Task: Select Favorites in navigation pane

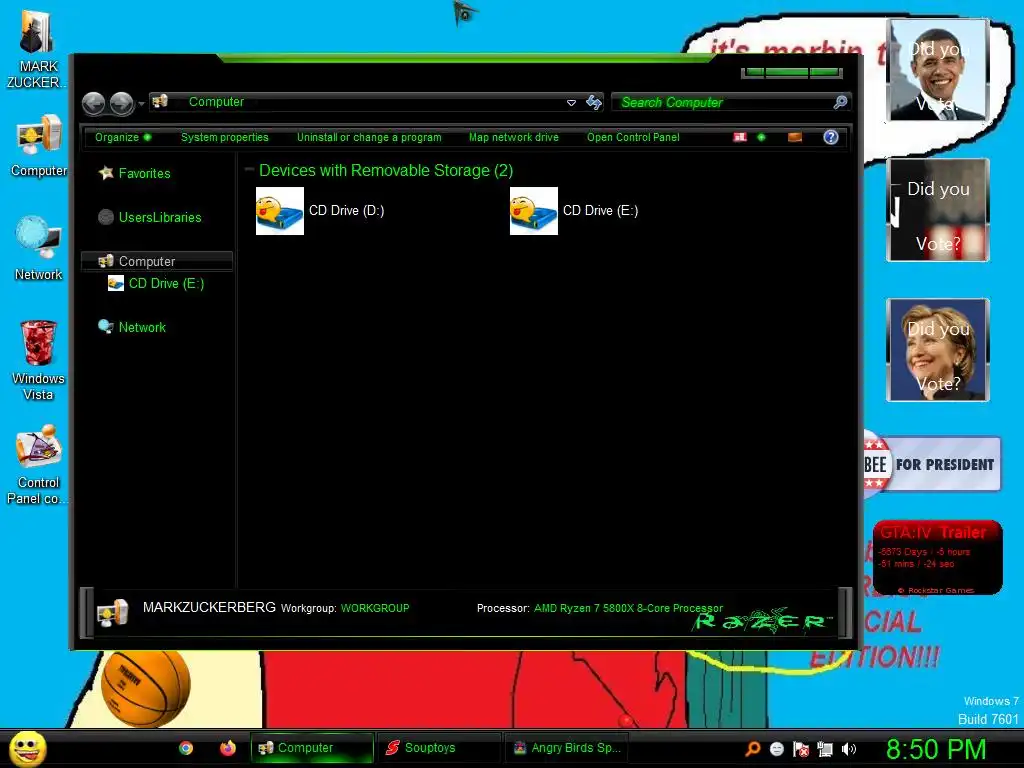Action: [x=135, y=173]
